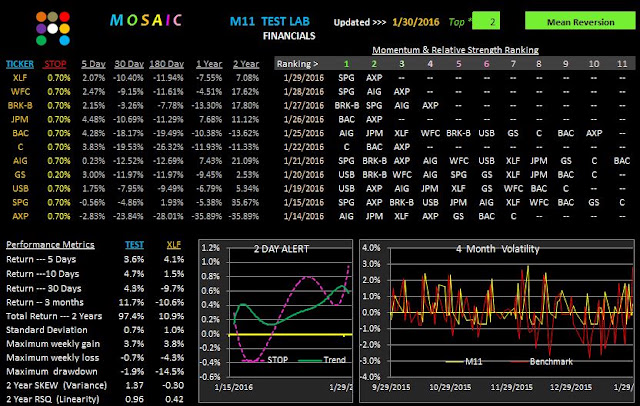Click the 2 DAY ALERT chart
Viewport: 640px width, 406px height.
pos(276,321)
